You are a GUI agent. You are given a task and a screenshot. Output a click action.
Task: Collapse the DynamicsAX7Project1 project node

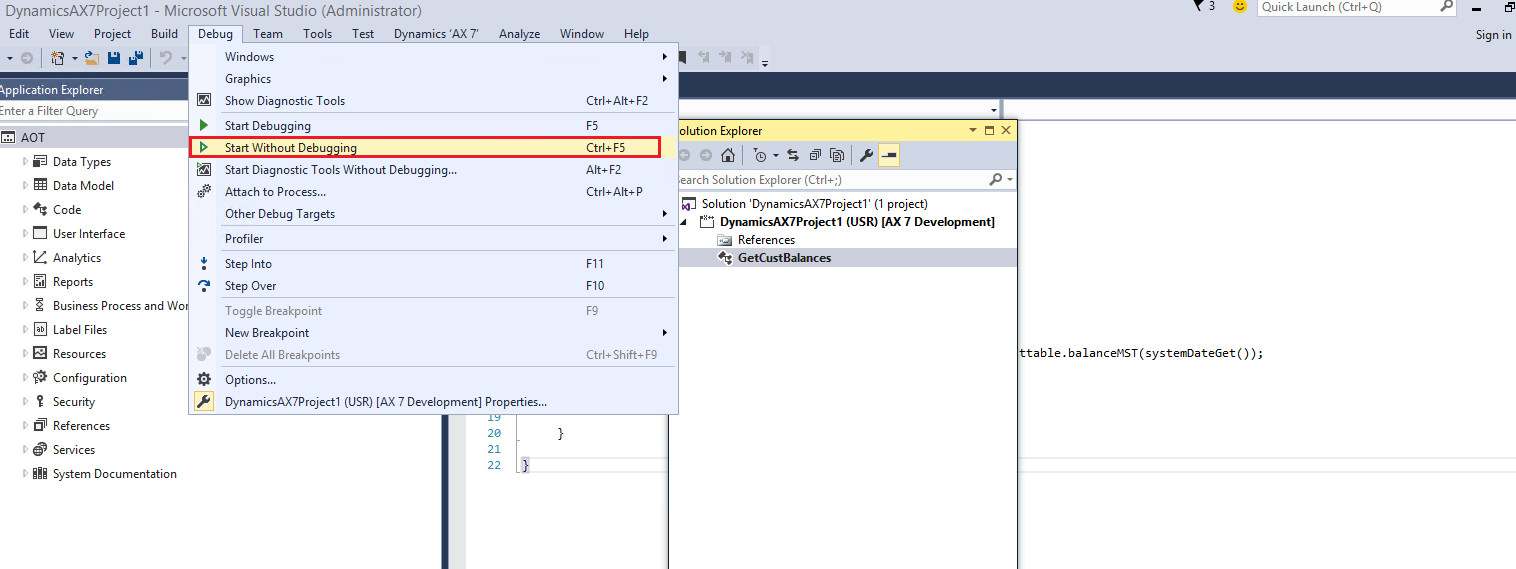click(685, 222)
